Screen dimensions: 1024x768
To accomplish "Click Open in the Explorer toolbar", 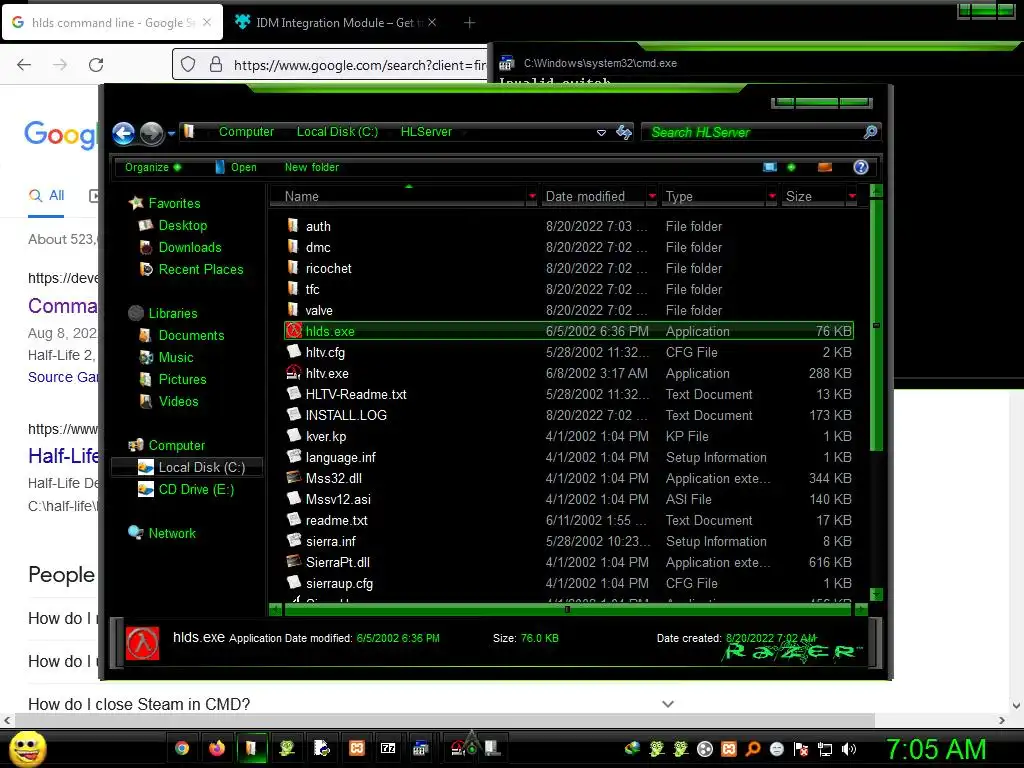I will tap(236, 167).
